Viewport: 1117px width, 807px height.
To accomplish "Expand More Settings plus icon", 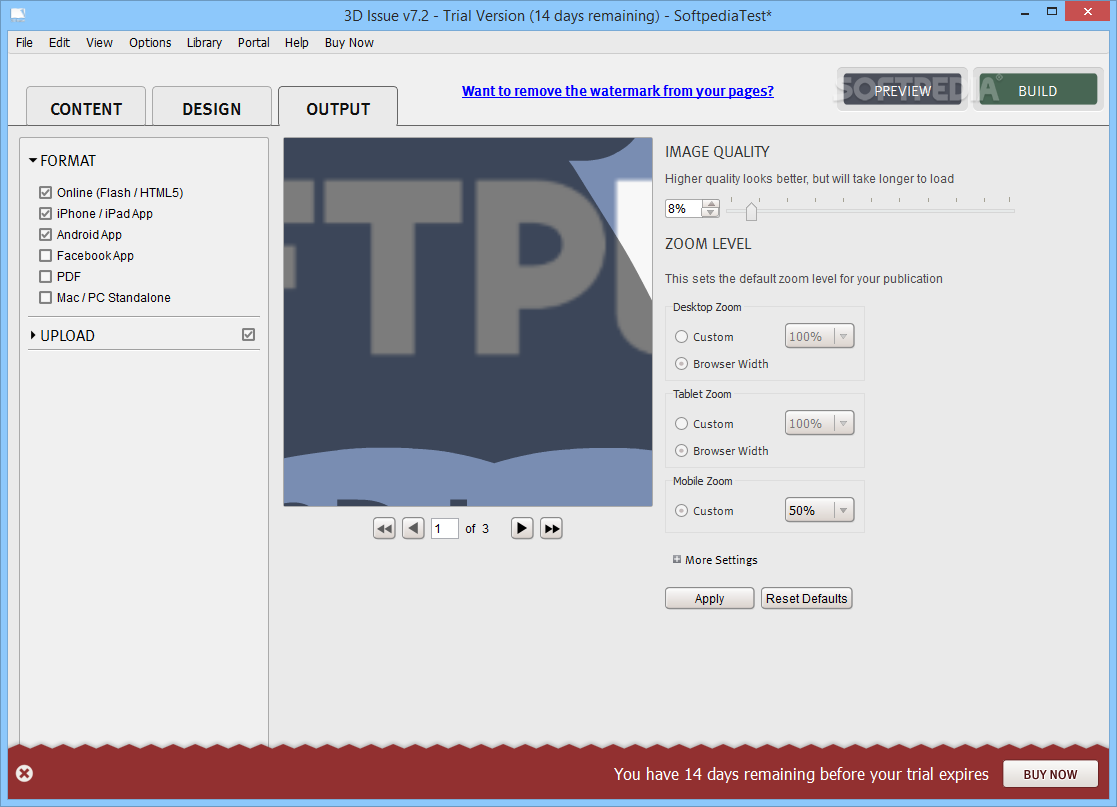I will point(677,559).
